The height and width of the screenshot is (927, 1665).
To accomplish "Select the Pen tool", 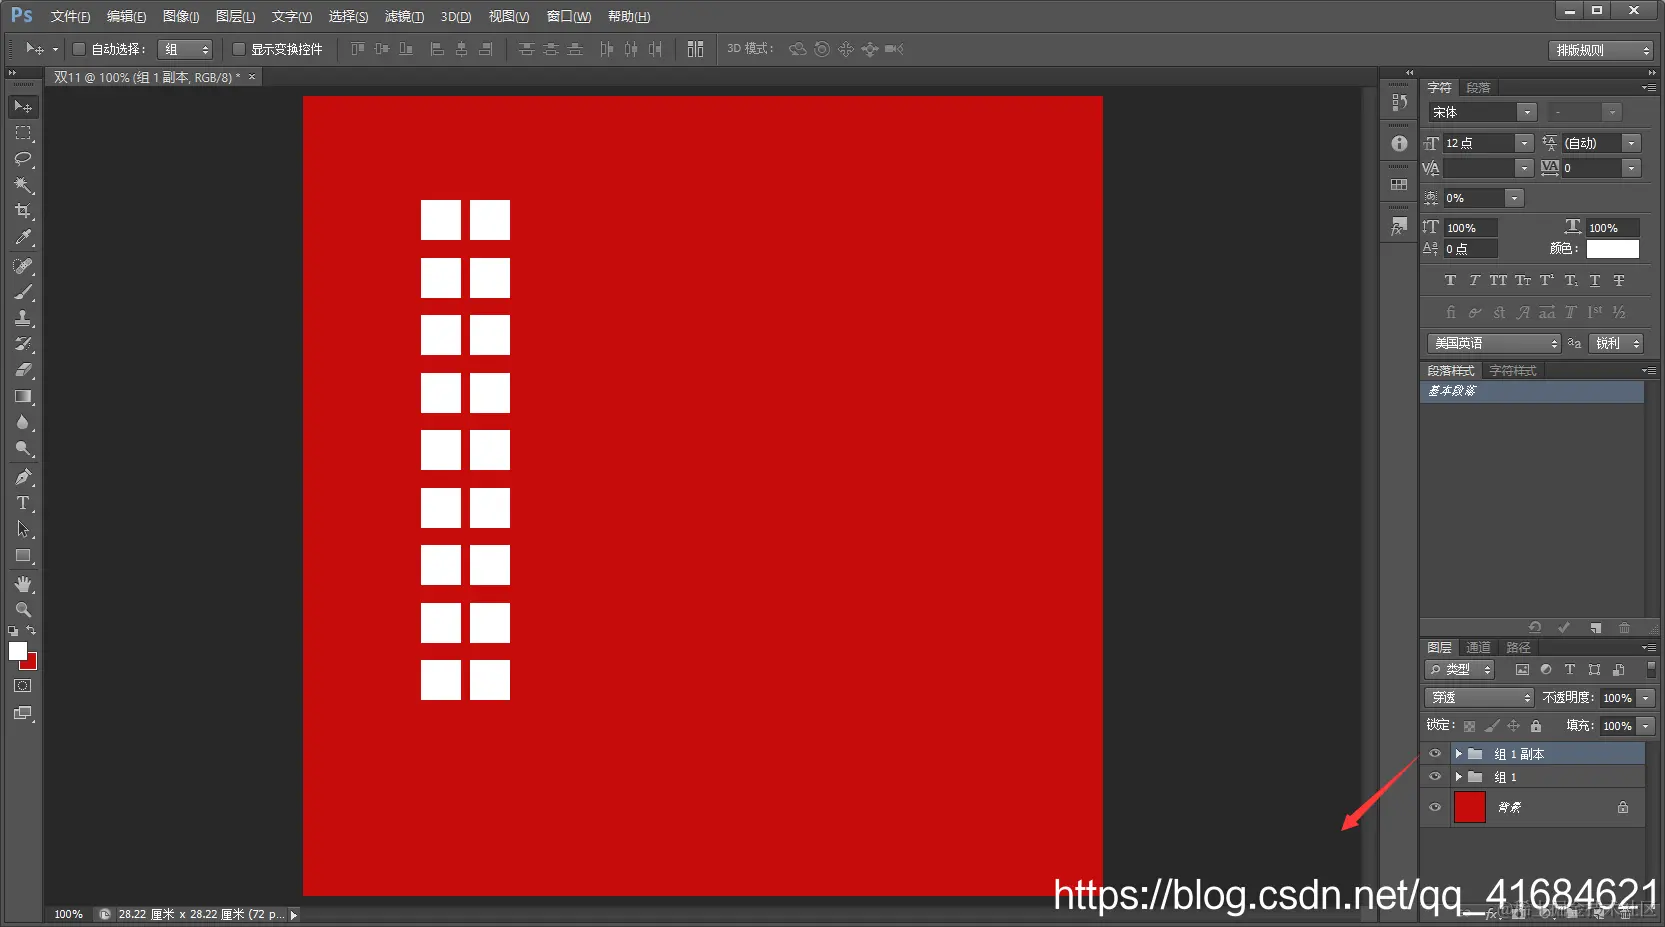I will pos(23,477).
